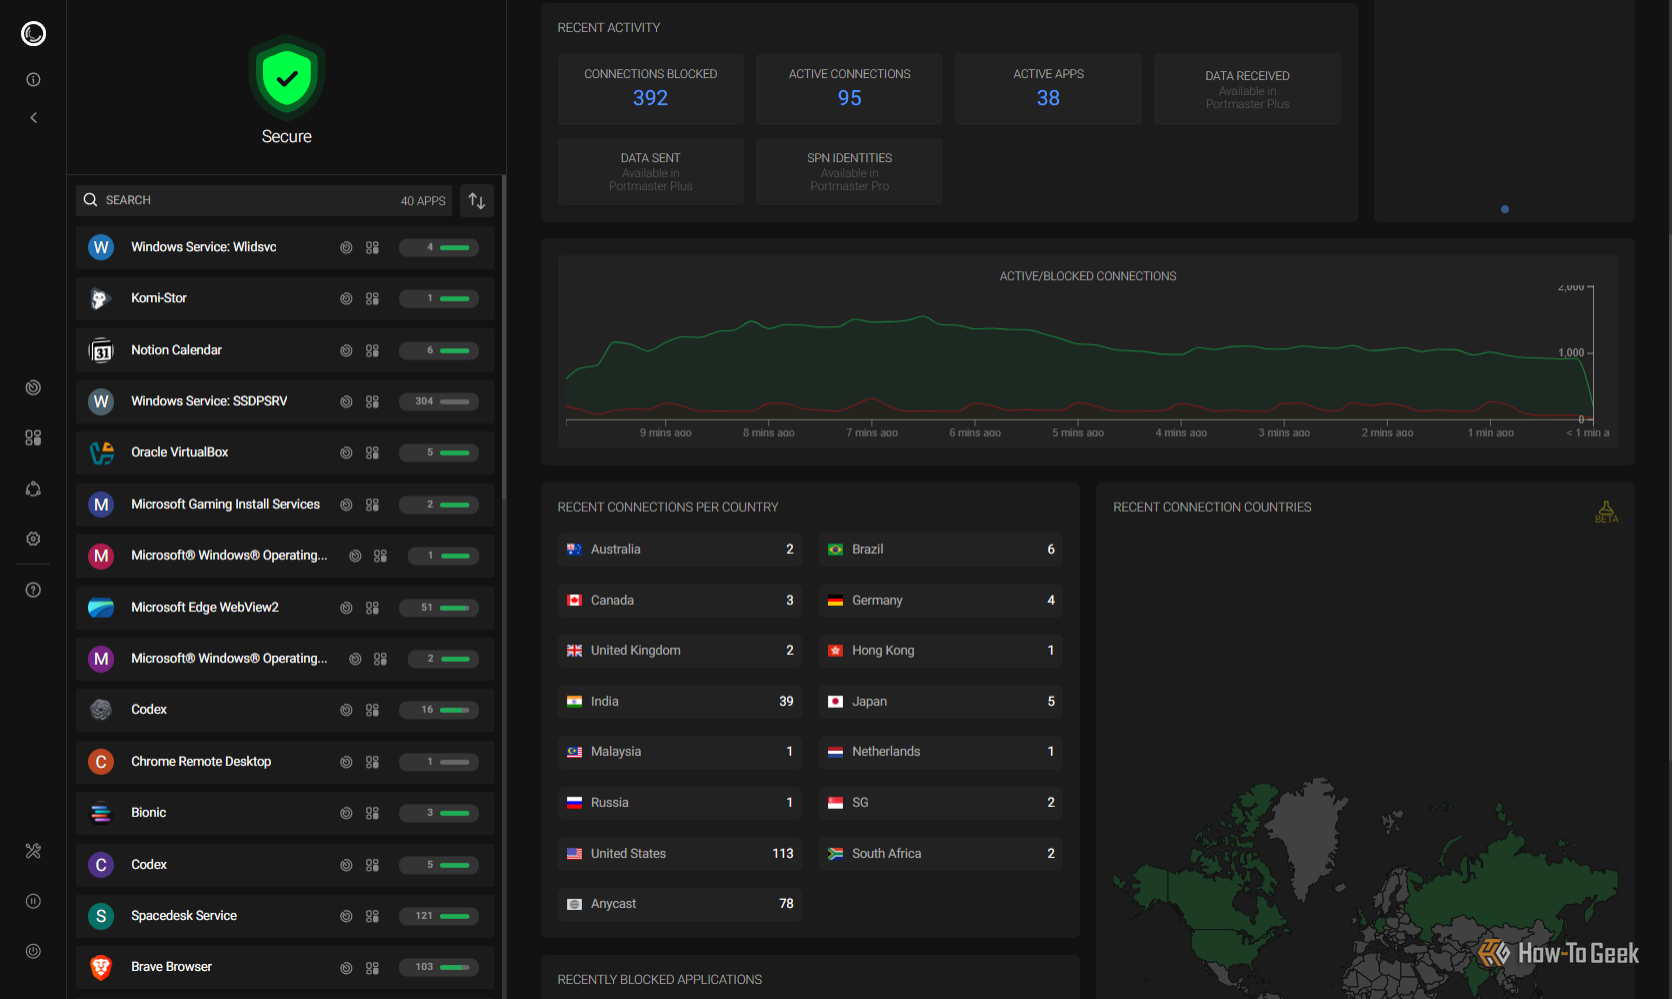The image size is (1672, 999).
Task: Click the SPN Identities Portmaster Pro card
Action: tap(850, 172)
